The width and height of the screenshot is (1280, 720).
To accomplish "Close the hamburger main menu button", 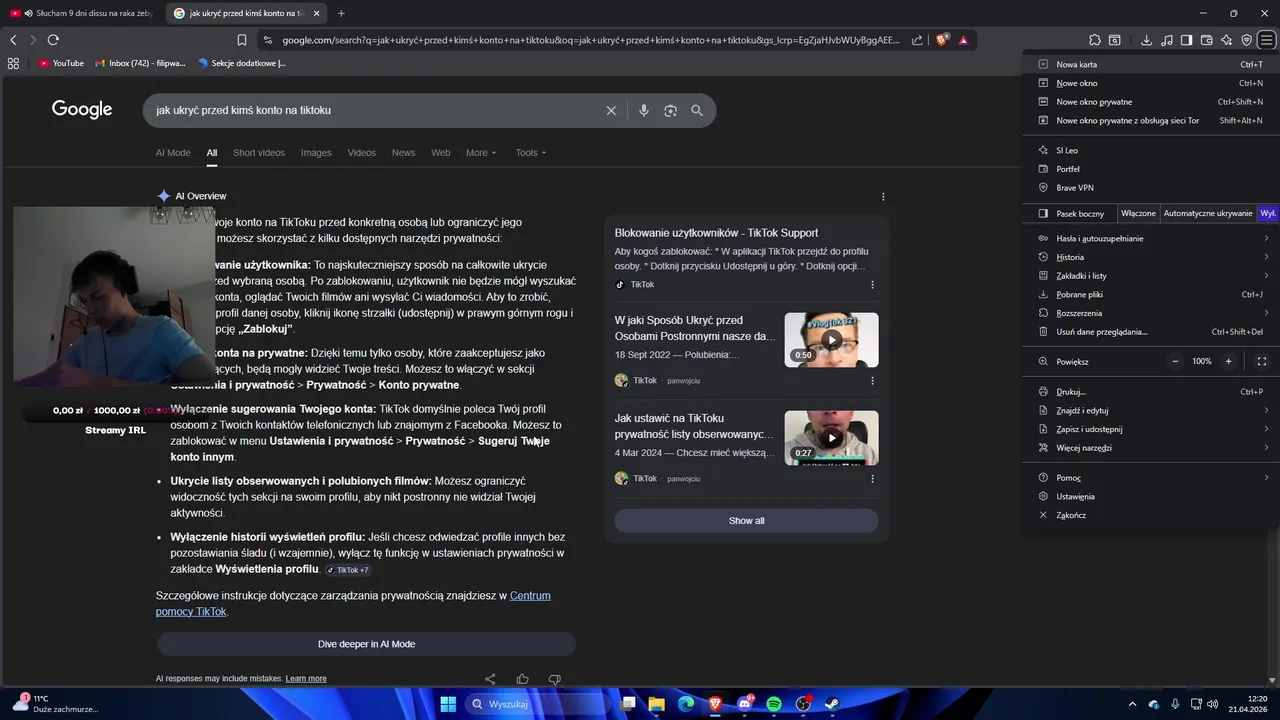I will point(1266,40).
